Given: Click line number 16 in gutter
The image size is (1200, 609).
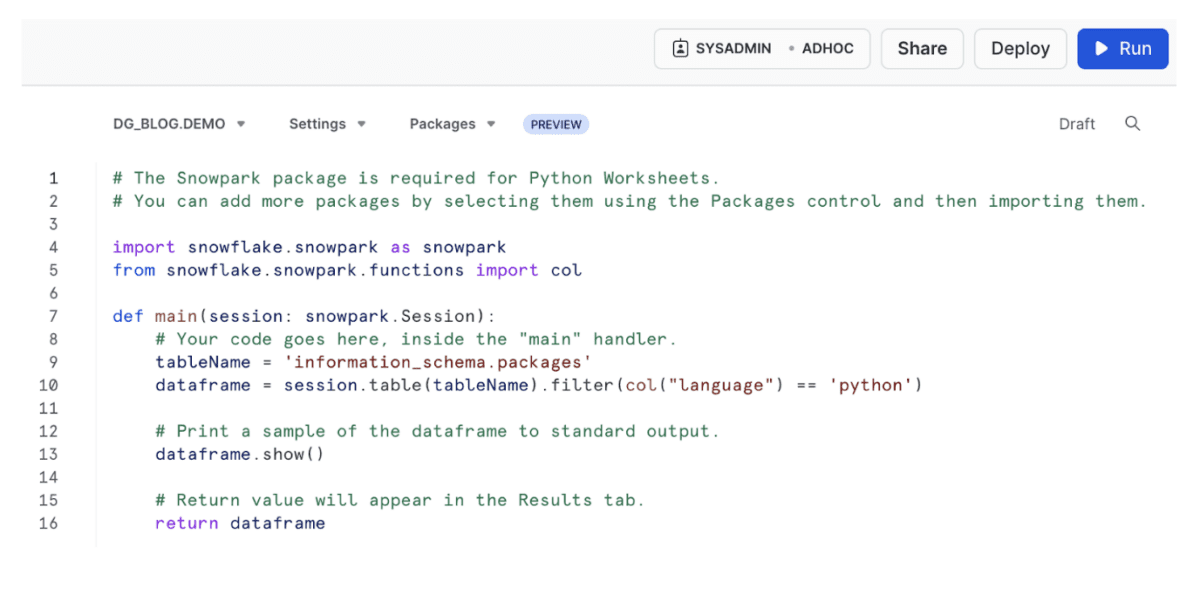Looking at the screenshot, I should pyautogui.click(x=48, y=523).
